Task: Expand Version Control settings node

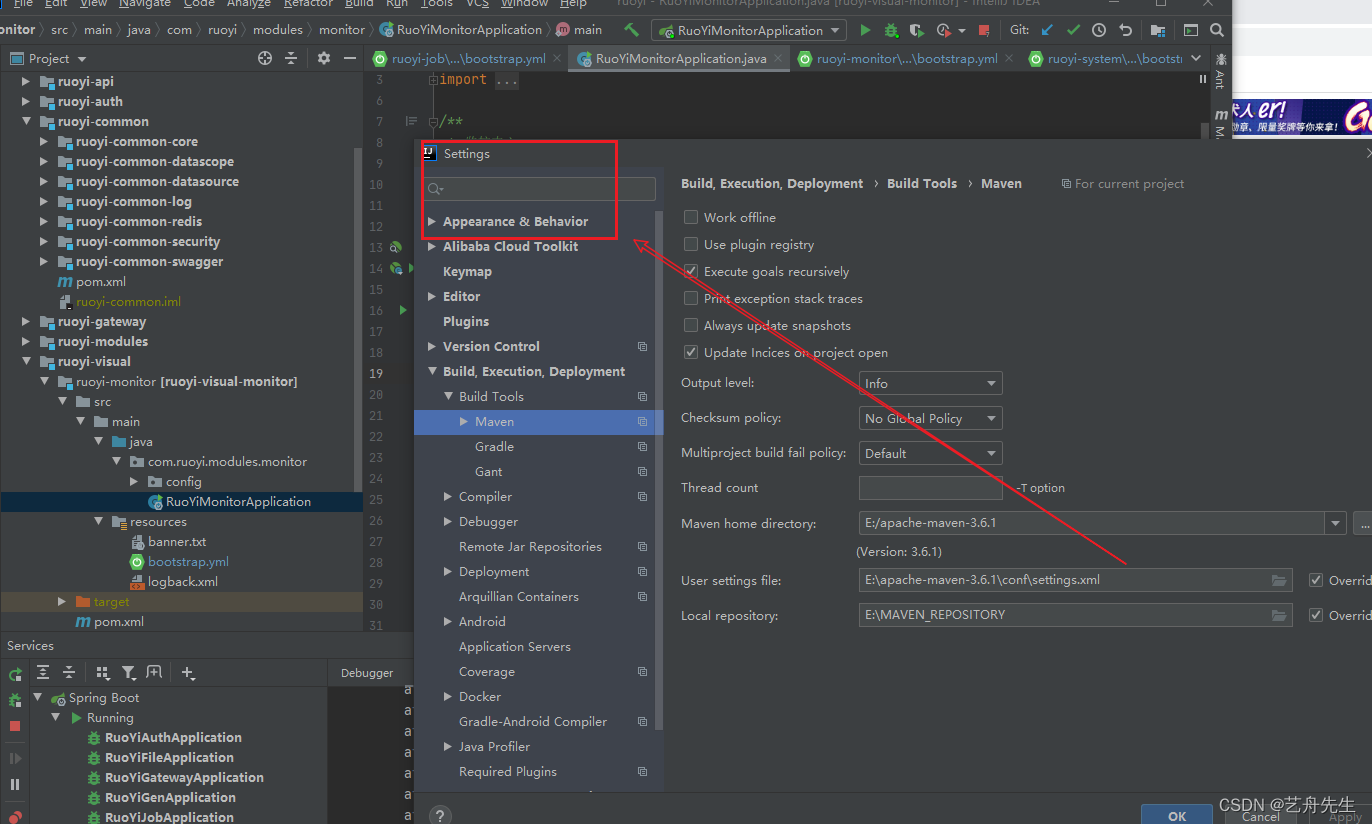Action: 432,346
